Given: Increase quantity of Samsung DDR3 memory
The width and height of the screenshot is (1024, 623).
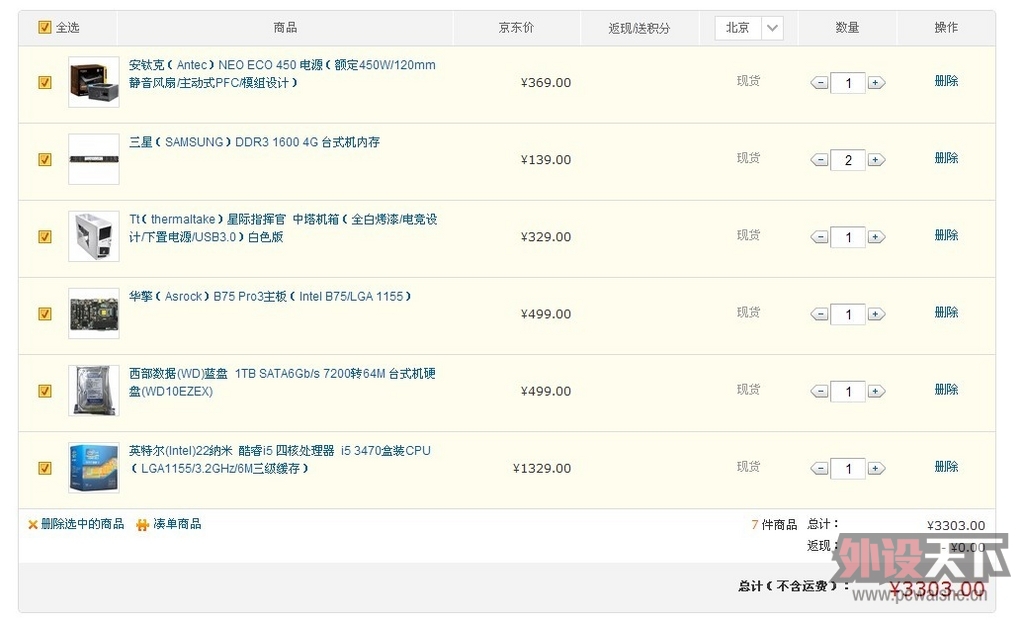Looking at the screenshot, I should pos(876,160).
